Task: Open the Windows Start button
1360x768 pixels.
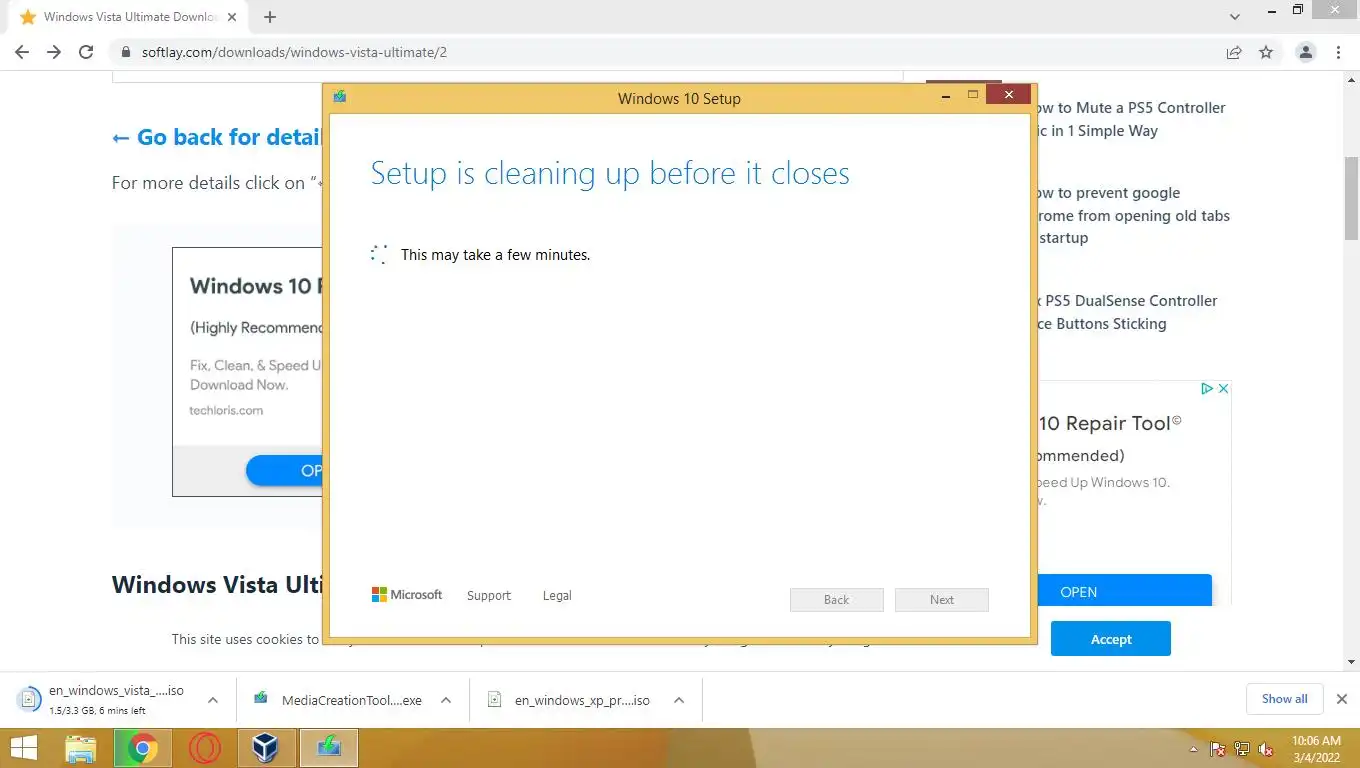Action: pos(24,748)
